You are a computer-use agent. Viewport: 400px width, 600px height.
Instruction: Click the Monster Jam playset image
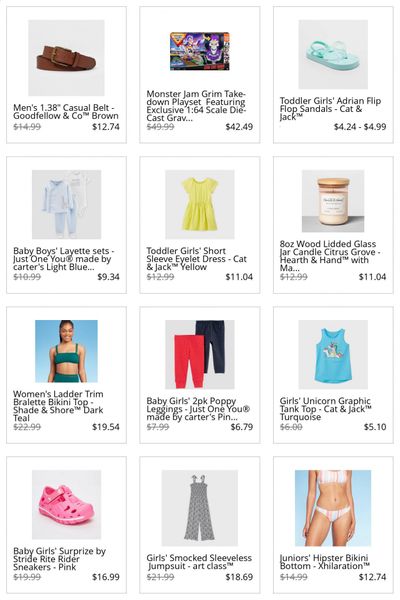199,51
